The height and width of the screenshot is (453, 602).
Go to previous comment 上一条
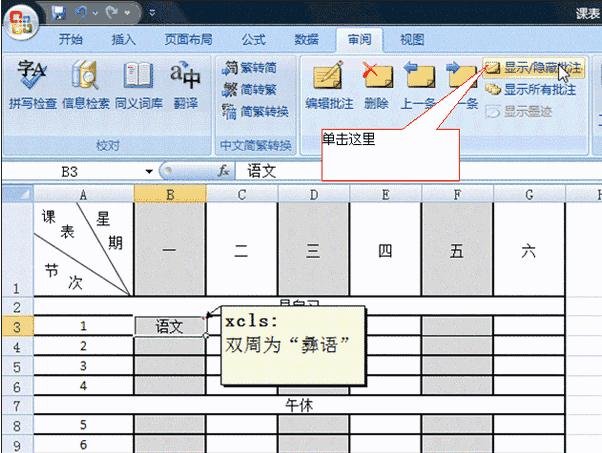pos(419,84)
